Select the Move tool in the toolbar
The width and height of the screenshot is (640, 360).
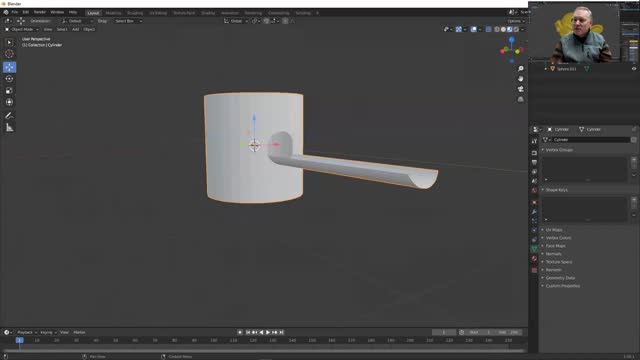click(9, 67)
